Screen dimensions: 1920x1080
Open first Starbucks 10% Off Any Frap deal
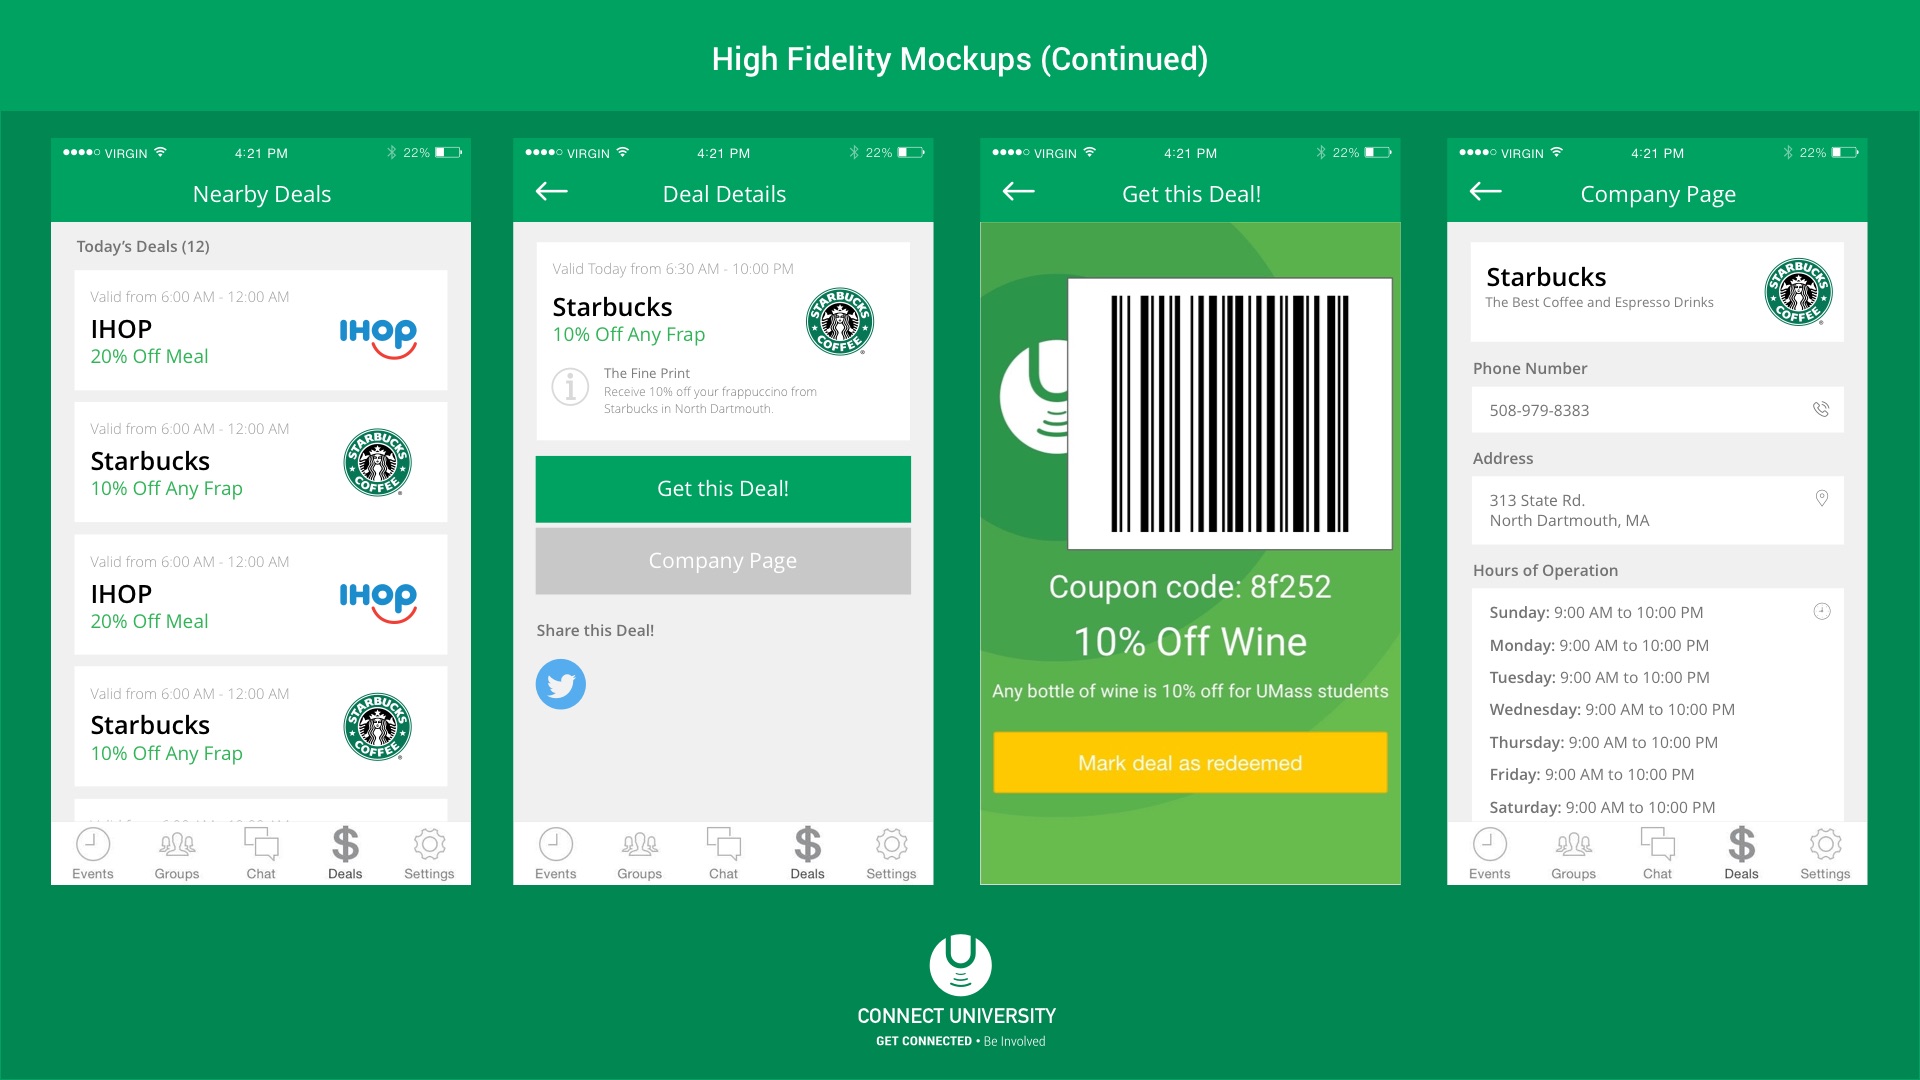(261, 462)
